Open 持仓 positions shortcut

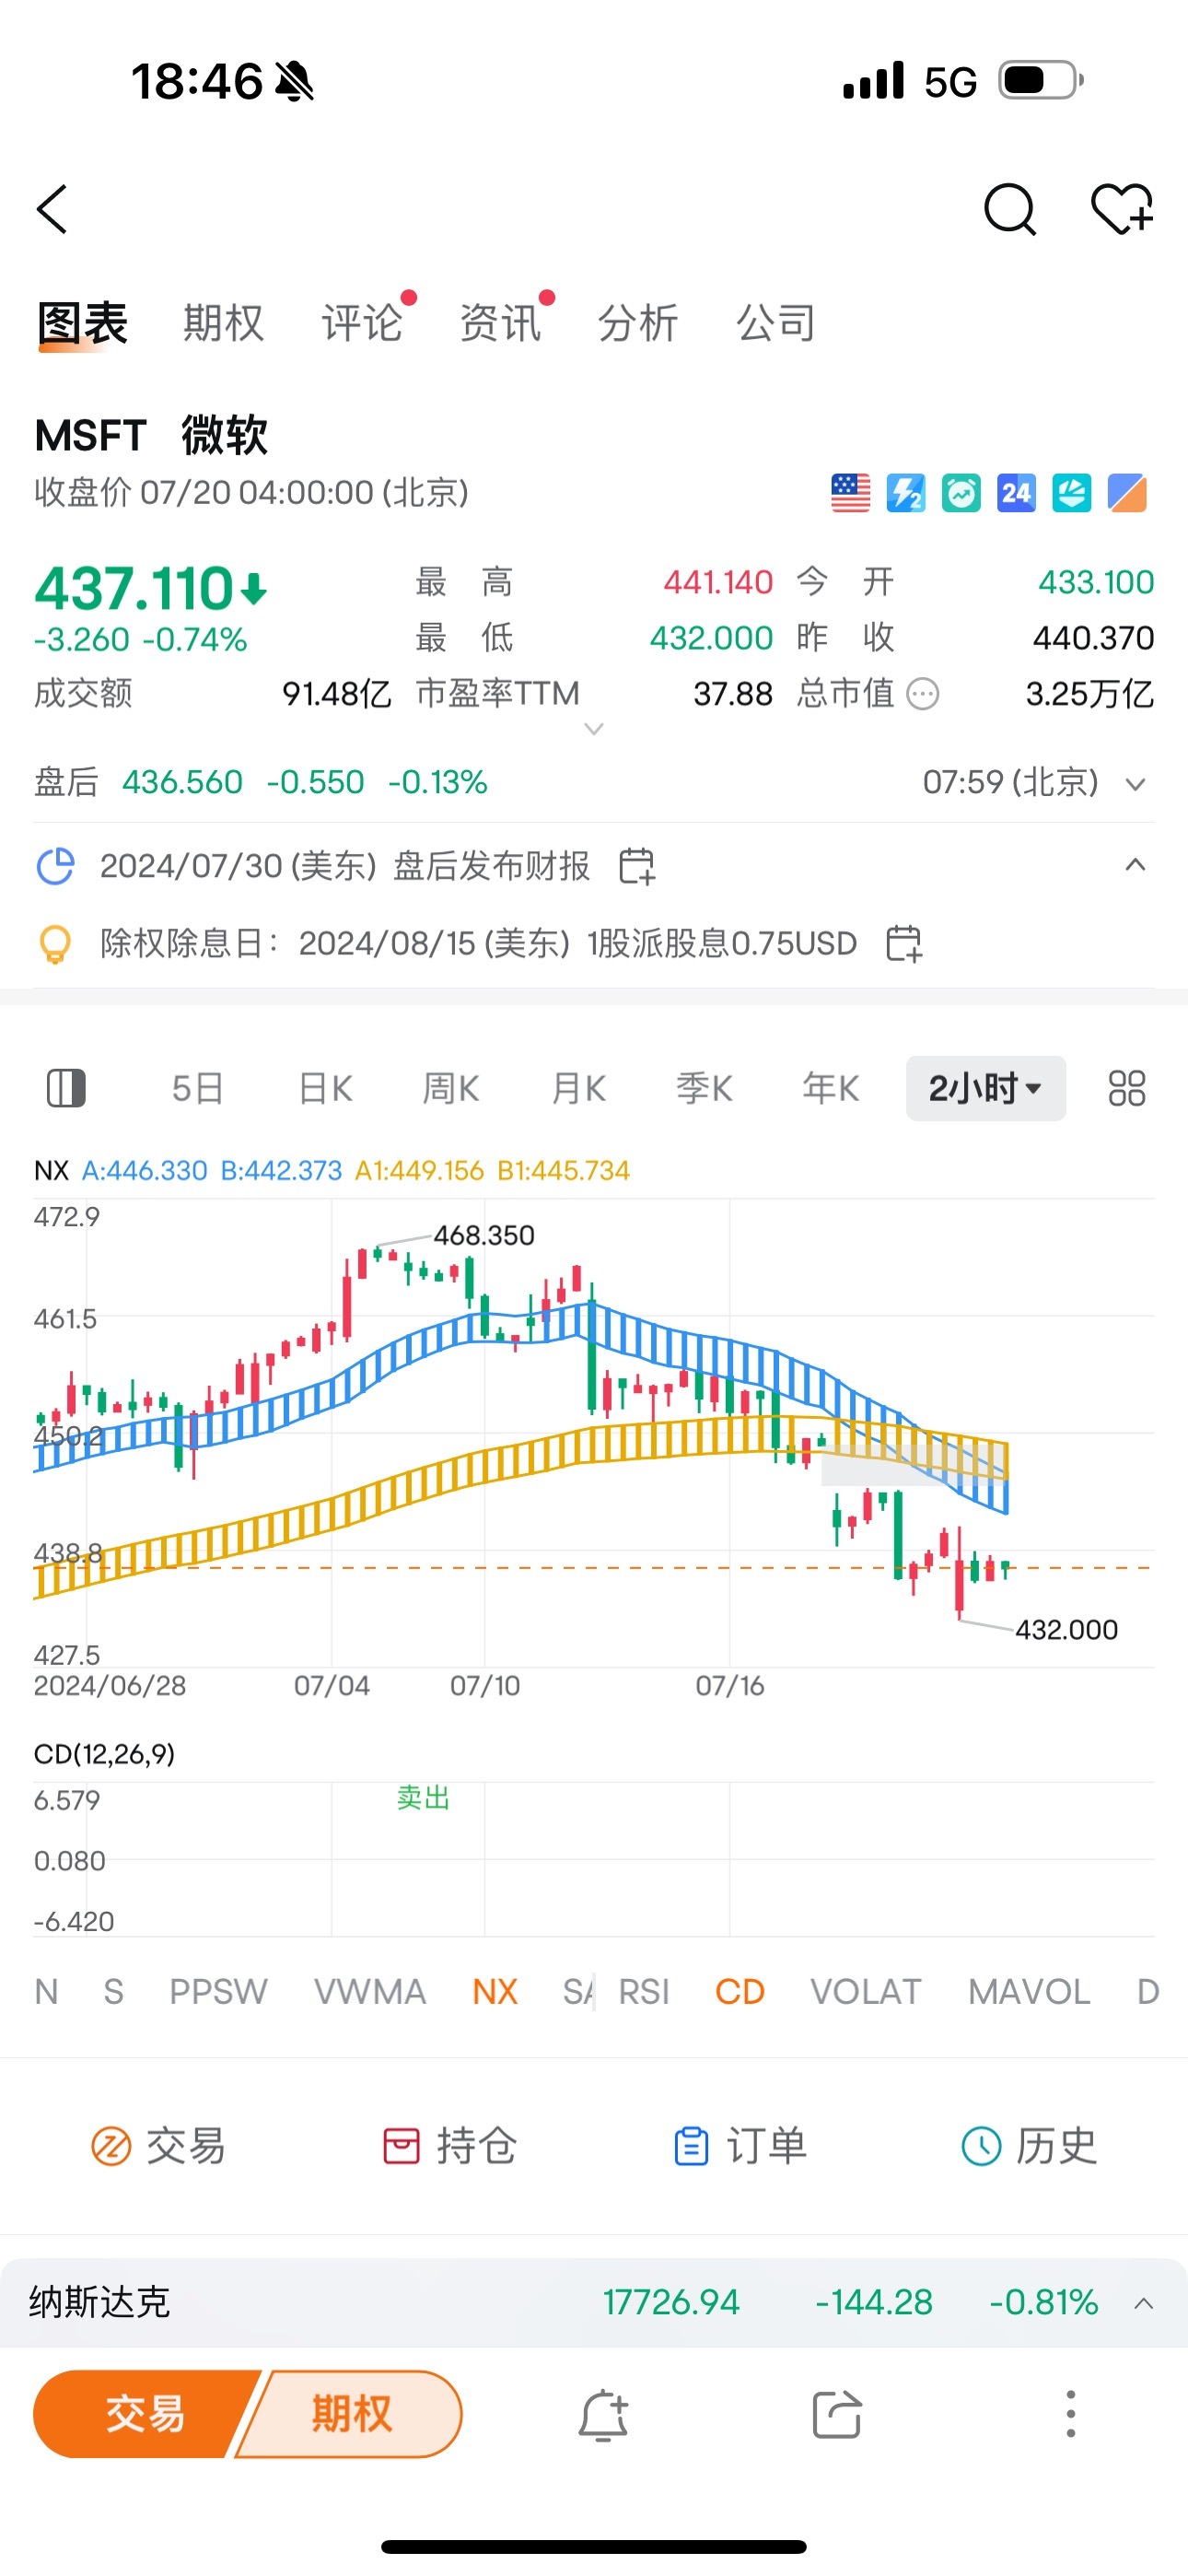(450, 2146)
